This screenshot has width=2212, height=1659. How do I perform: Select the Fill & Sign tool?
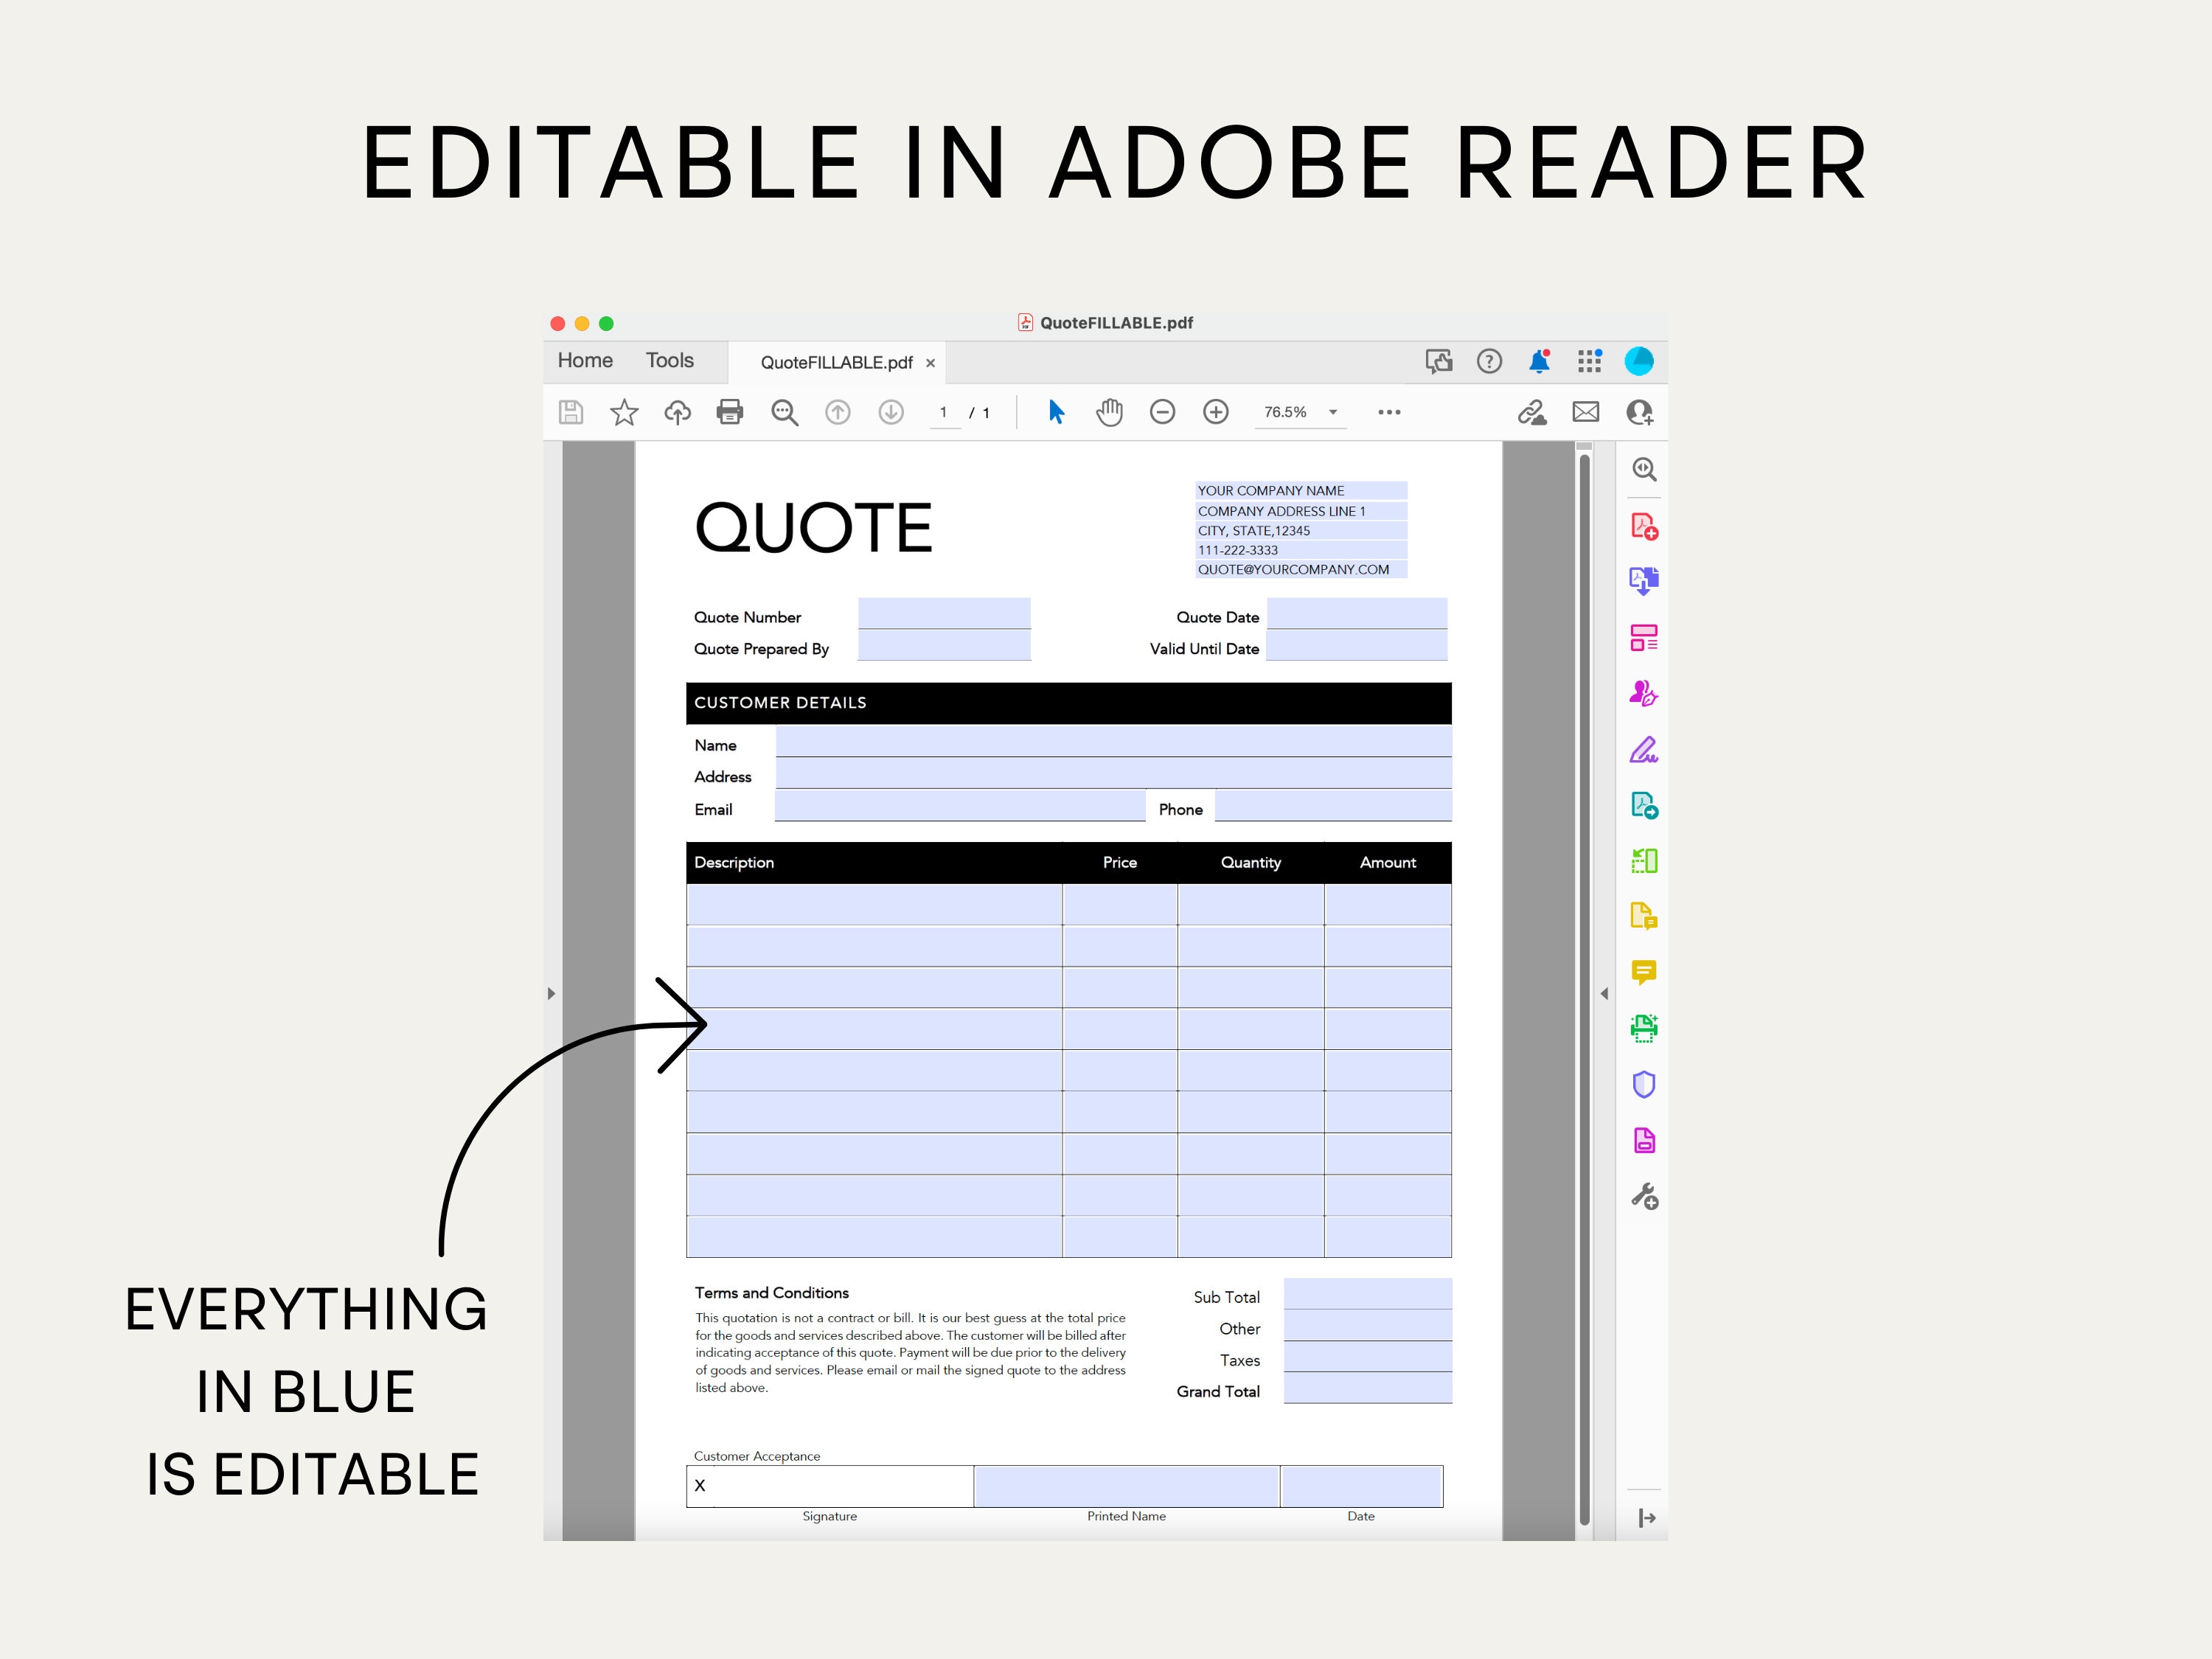coord(1645,749)
